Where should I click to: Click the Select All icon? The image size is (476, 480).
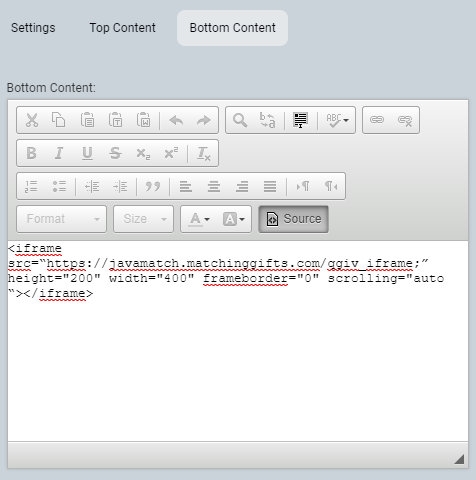click(x=300, y=120)
